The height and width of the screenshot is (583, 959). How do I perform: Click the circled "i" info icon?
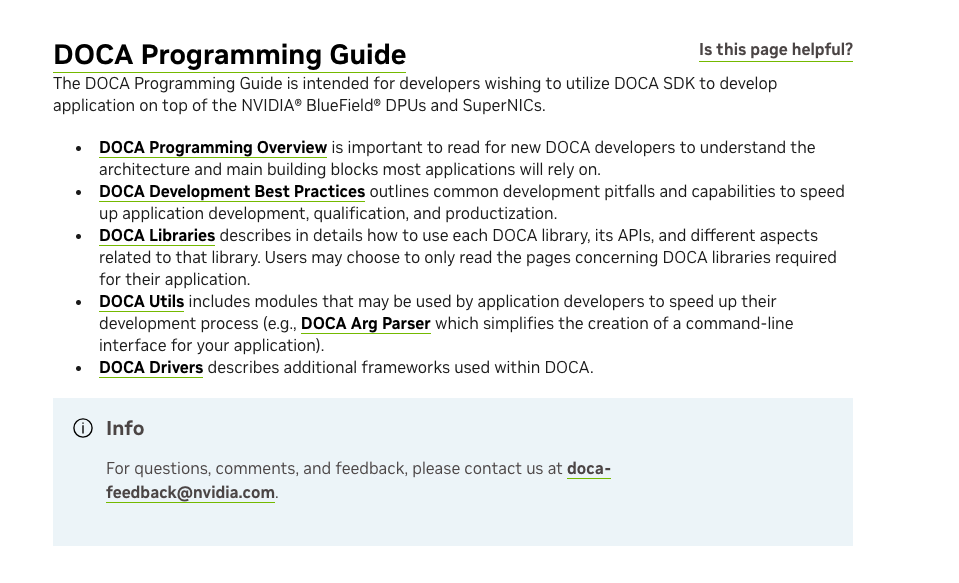click(83, 429)
